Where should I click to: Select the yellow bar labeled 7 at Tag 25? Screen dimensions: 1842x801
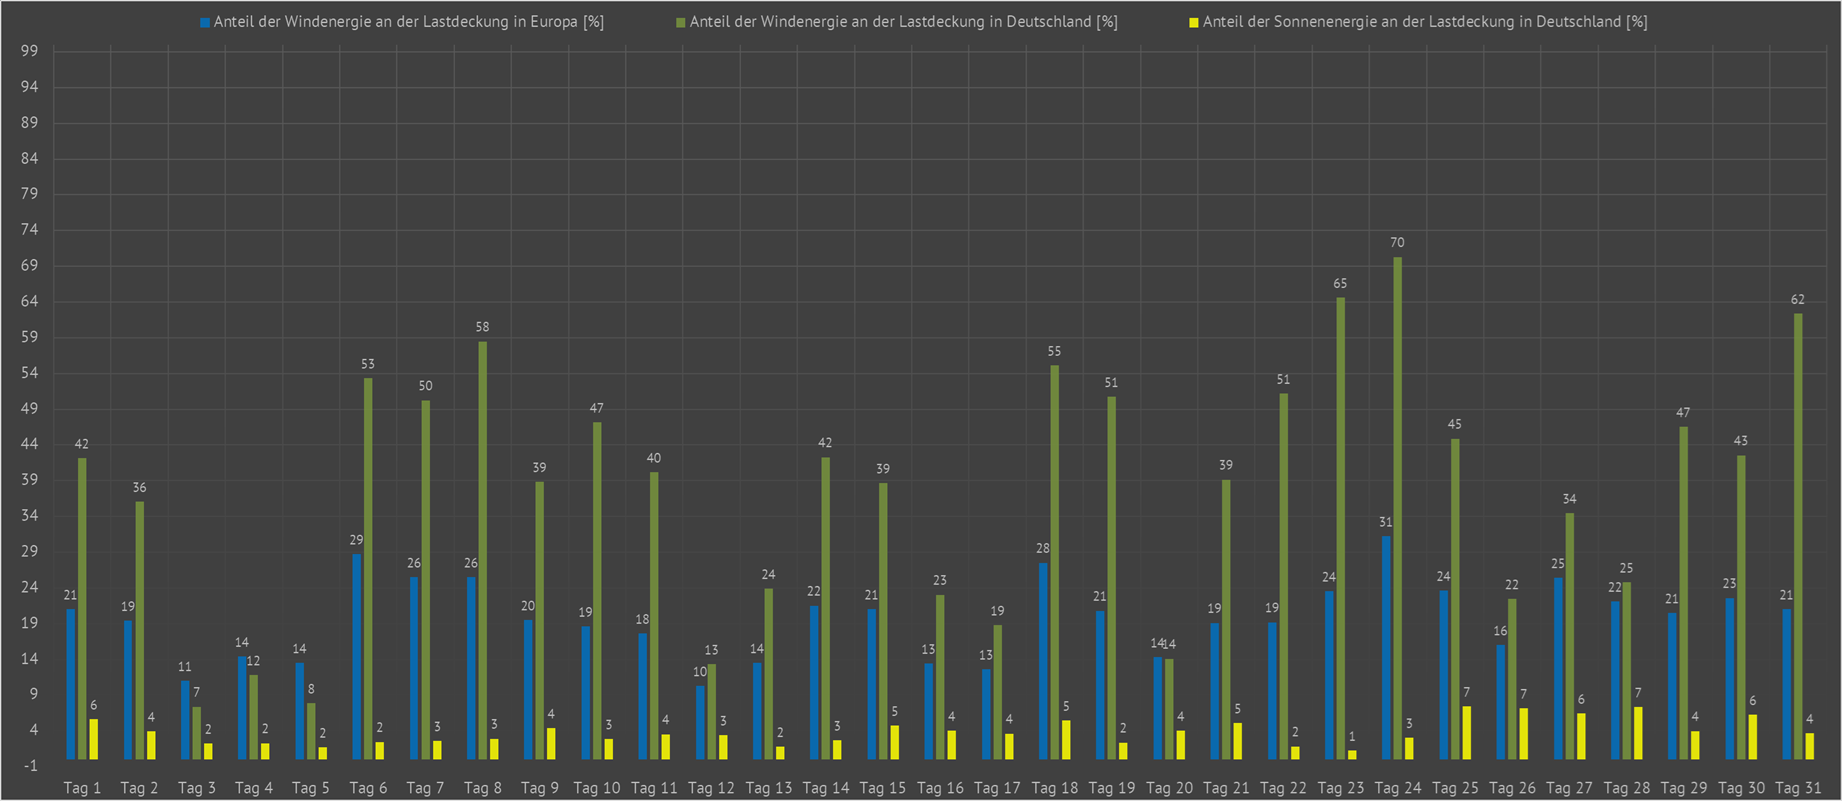[1466, 733]
